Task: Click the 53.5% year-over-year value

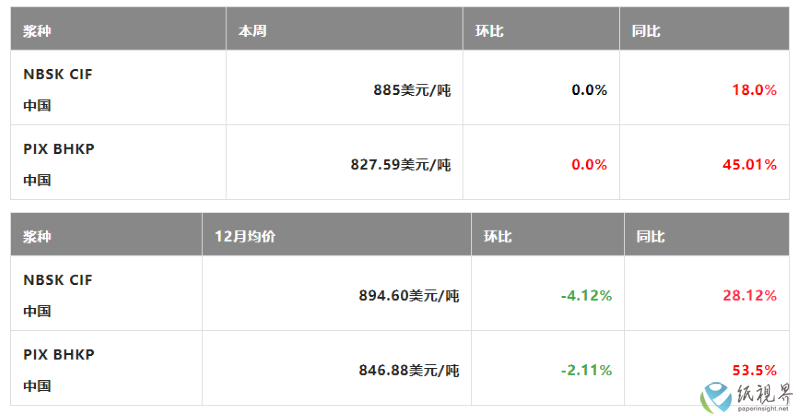Action: 755,370
